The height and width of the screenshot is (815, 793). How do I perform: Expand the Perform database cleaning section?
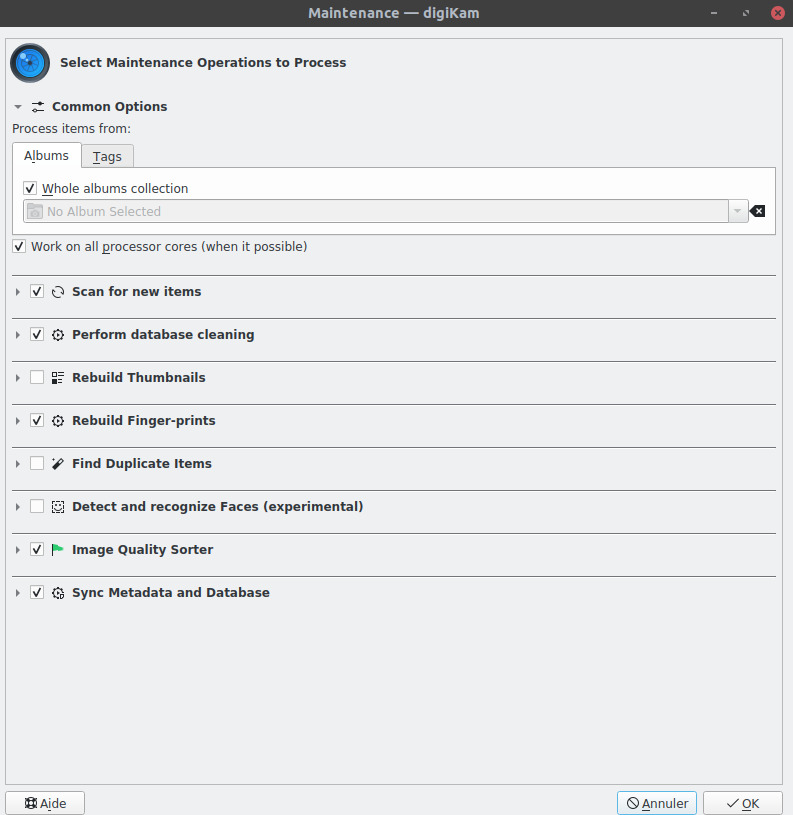pyautogui.click(x=18, y=335)
